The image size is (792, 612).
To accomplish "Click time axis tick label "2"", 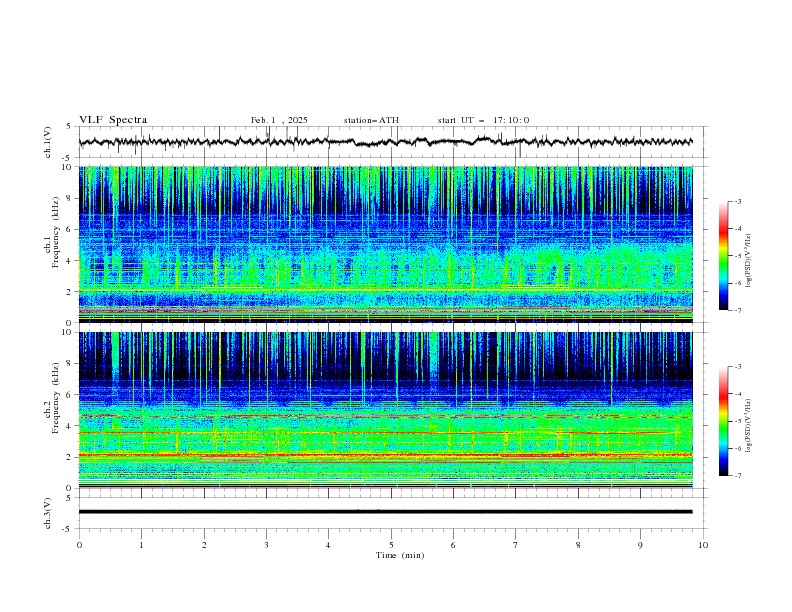I will point(204,545).
